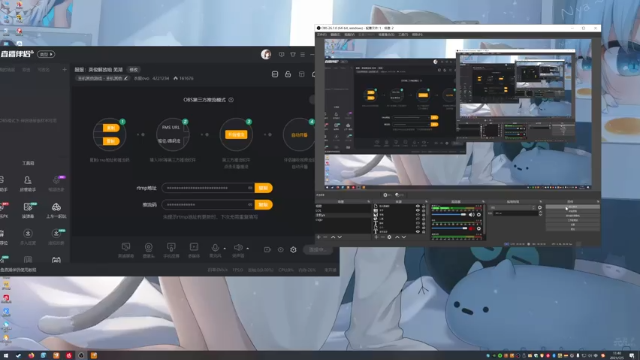Pop out the OBS Controls dock header icon
The width and height of the screenshot is (640, 360).
point(598,201)
